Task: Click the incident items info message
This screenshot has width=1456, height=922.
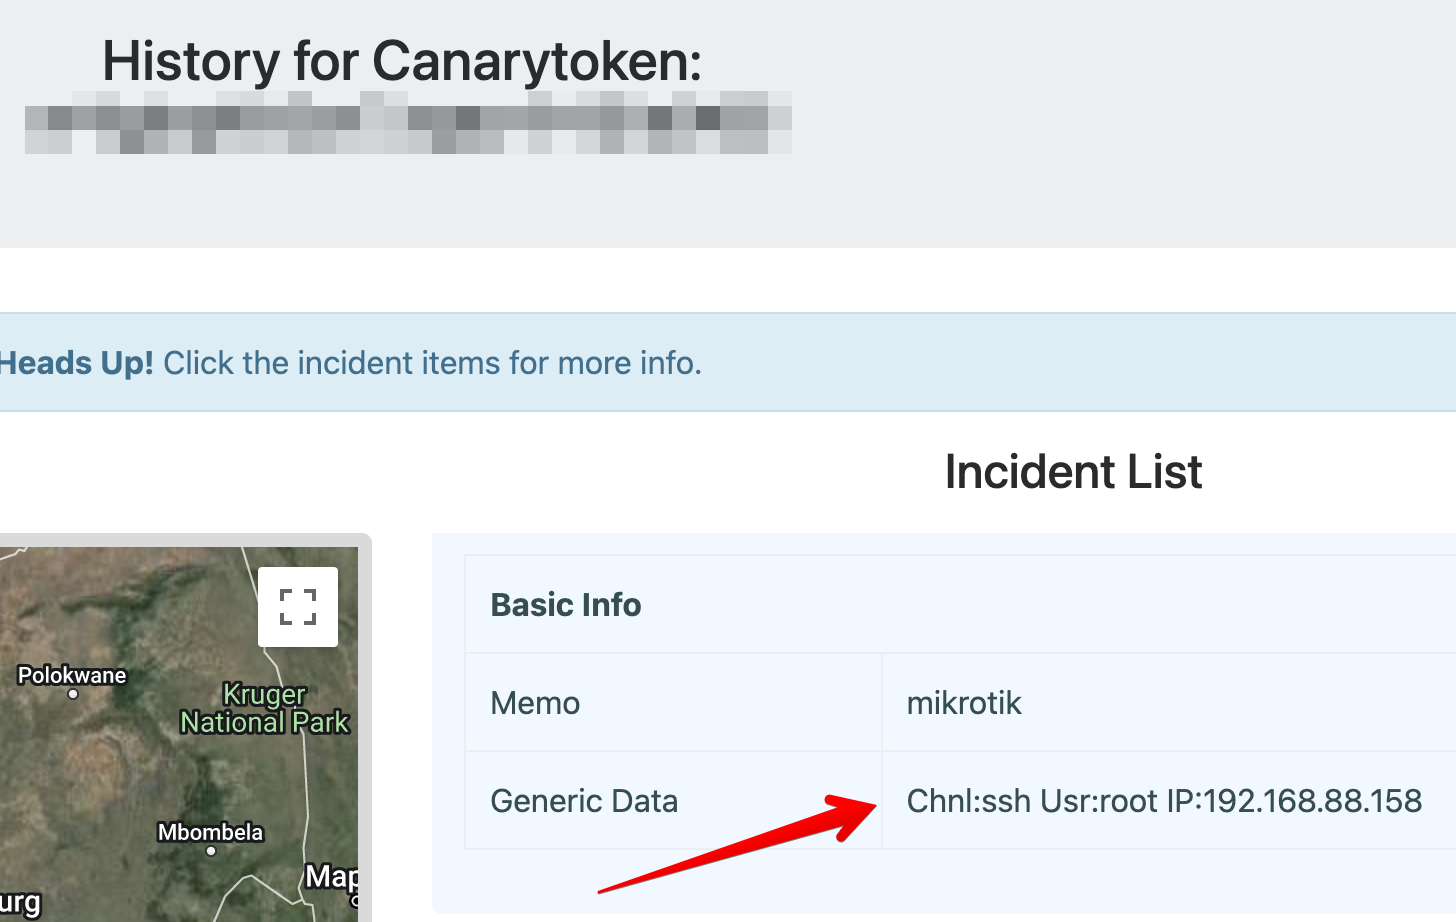Action: [432, 363]
